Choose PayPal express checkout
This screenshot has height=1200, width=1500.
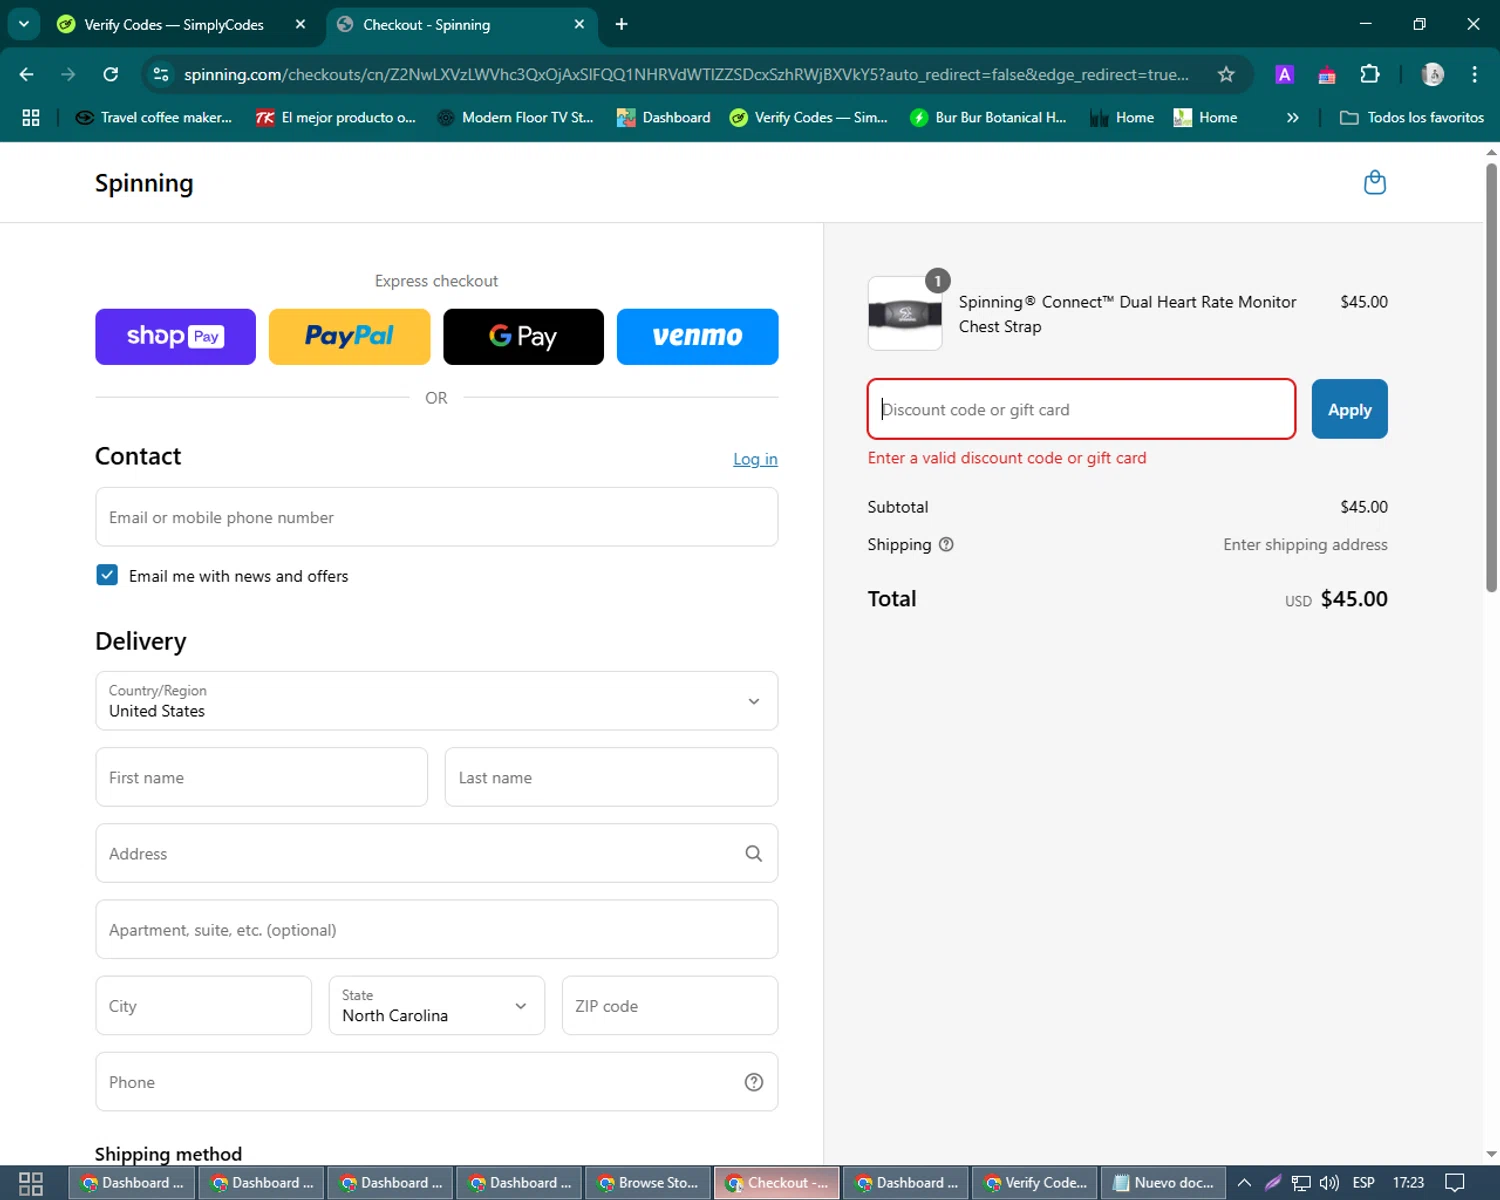350,337
